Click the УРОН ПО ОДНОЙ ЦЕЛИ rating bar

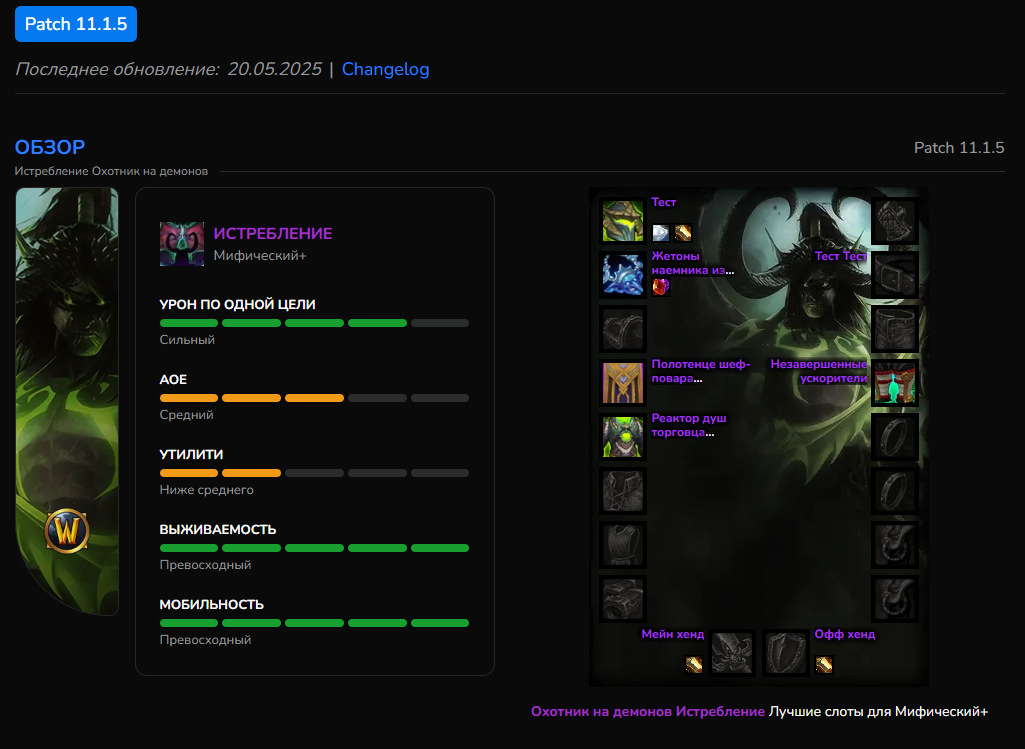pos(314,323)
